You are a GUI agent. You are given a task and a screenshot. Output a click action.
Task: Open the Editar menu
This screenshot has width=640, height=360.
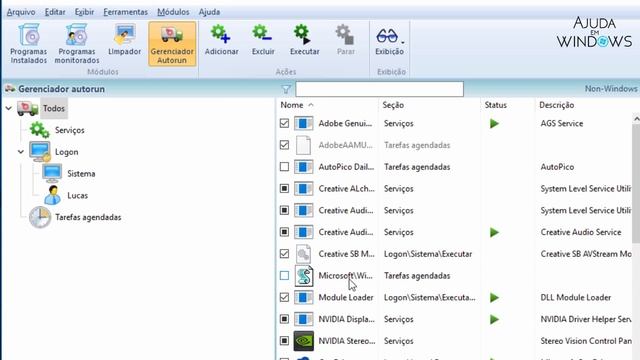click(55, 12)
